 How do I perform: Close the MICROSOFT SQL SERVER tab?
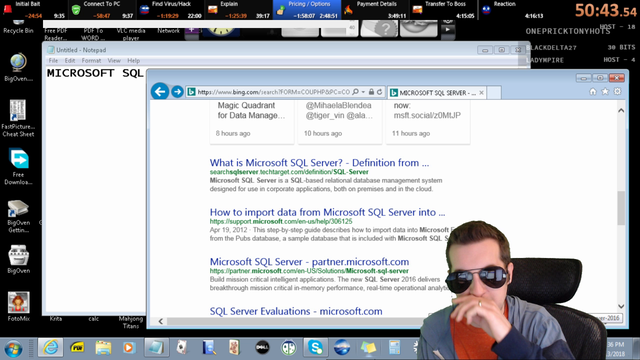click(481, 93)
